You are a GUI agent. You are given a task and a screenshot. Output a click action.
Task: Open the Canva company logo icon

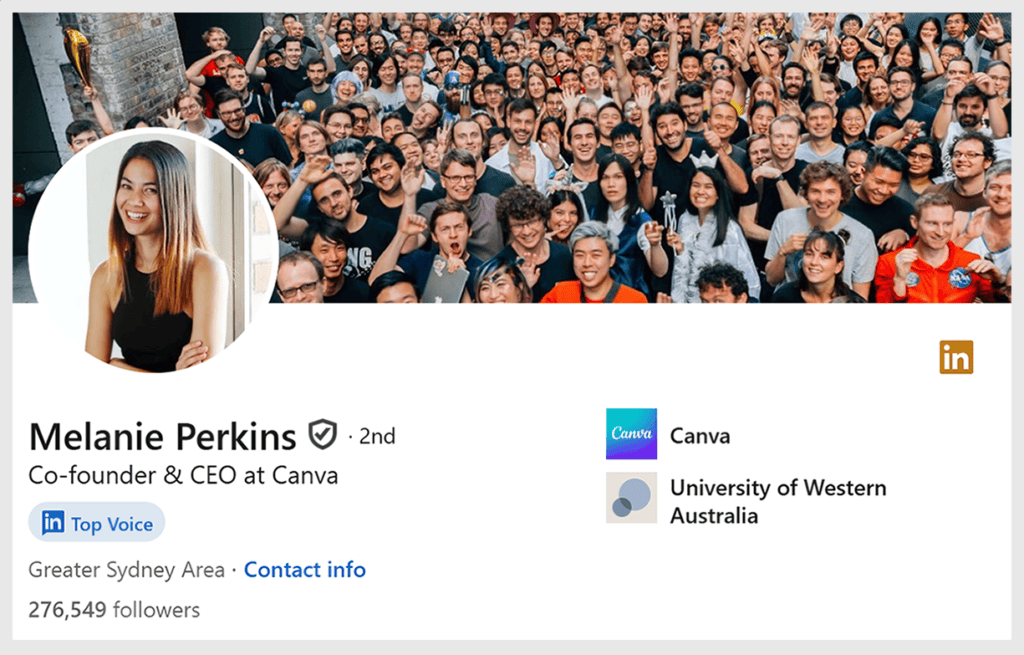[x=631, y=434]
